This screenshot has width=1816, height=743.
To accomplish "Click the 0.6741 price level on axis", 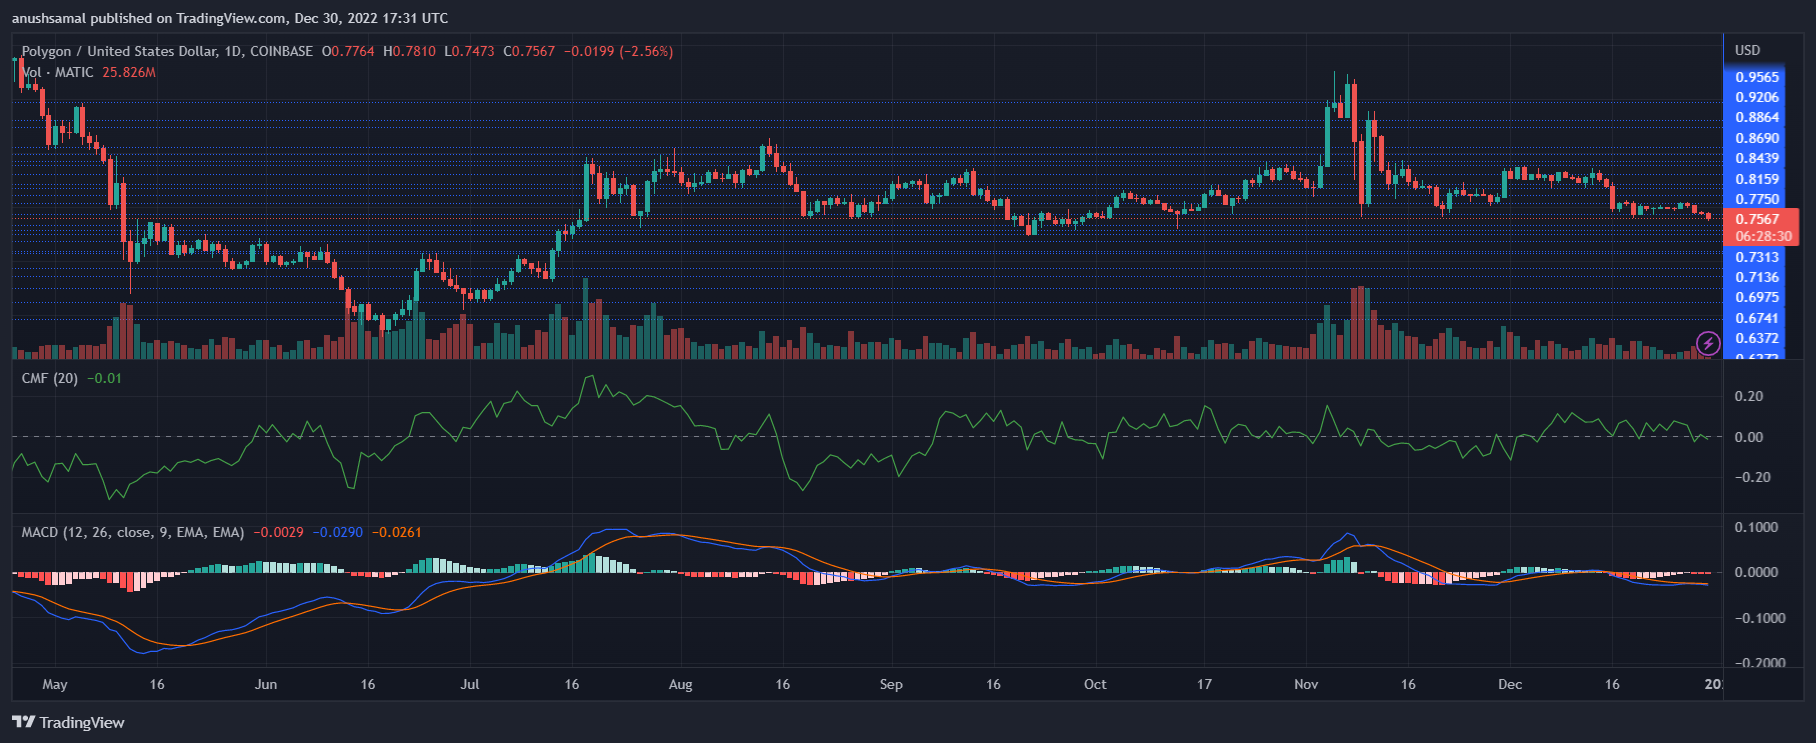I will pos(1757,318).
